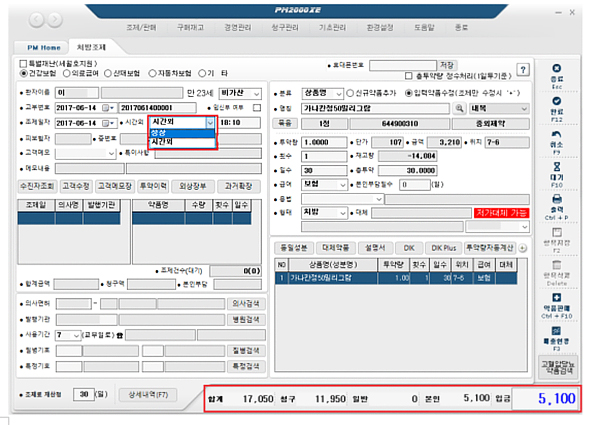600x425 pixels.
Task: Open the 용법 dropdown
Action: pos(342,199)
